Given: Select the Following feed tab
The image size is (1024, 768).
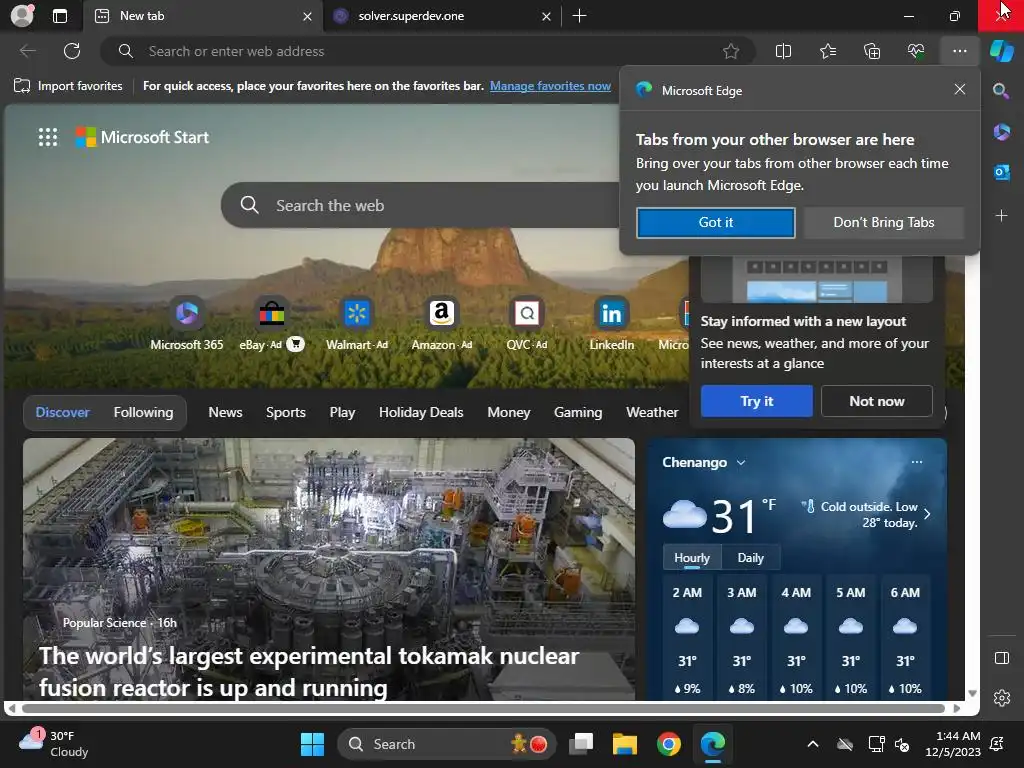Looking at the screenshot, I should tap(143, 412).
